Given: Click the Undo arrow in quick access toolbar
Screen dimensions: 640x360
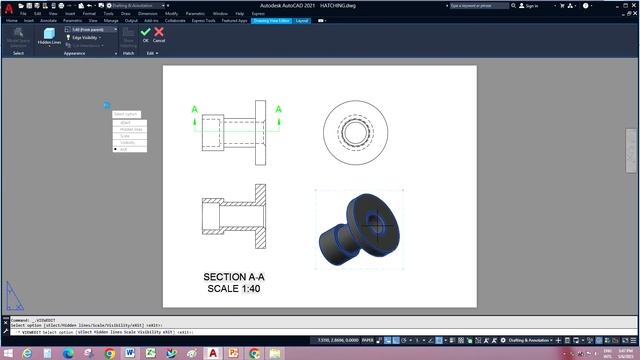Looking at the screenshot, I should click(89, 6).
